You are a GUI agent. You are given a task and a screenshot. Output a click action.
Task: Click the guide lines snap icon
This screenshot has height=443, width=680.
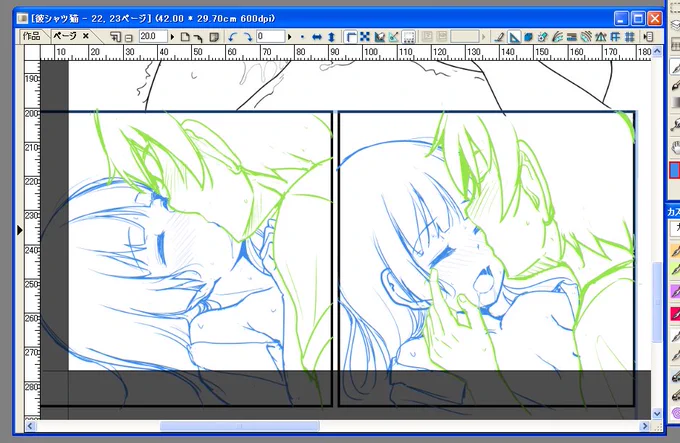615,37
